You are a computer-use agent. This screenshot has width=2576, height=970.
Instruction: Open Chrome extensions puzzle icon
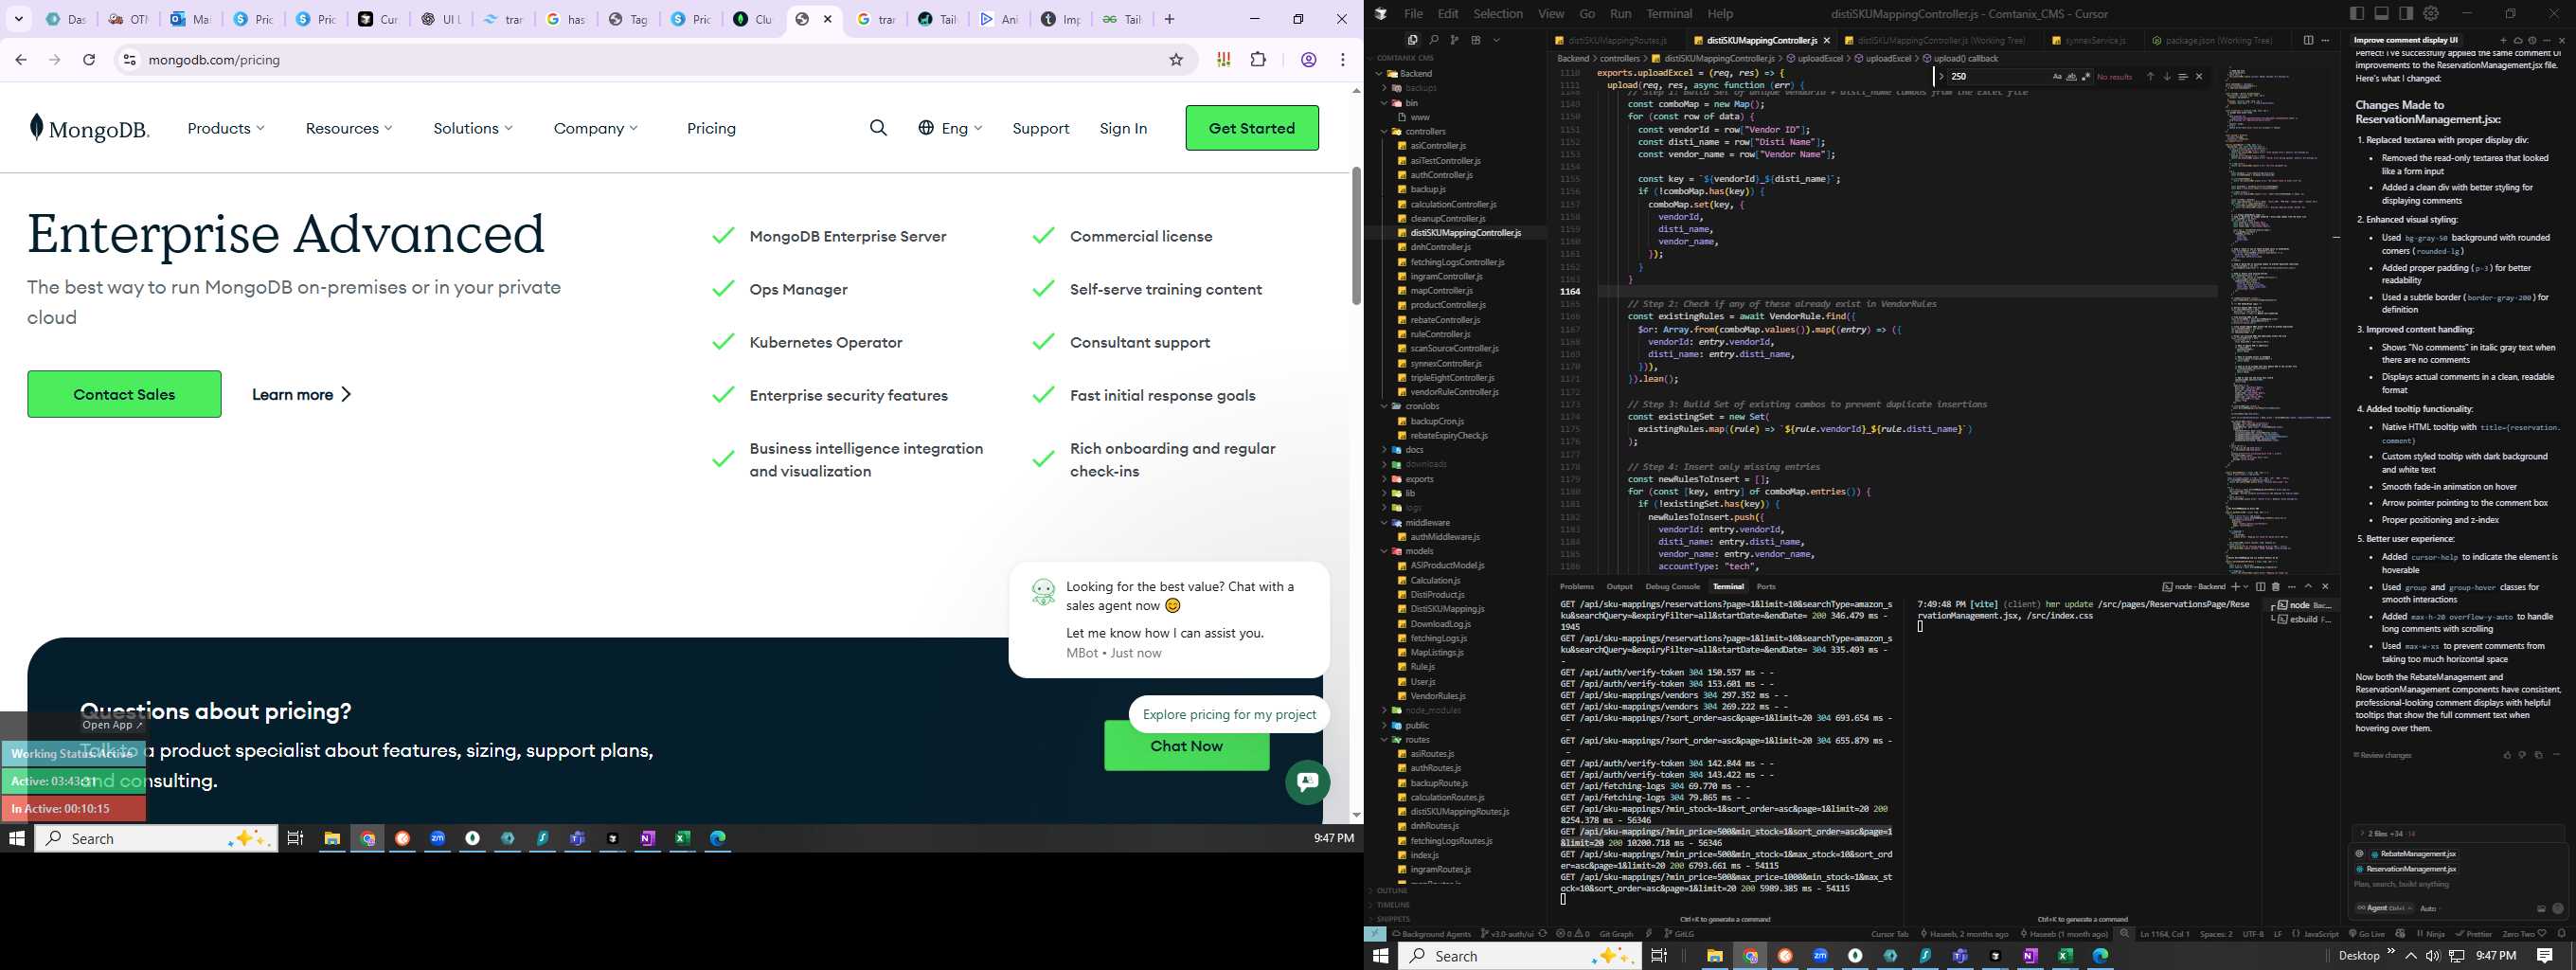[1258, 60]
